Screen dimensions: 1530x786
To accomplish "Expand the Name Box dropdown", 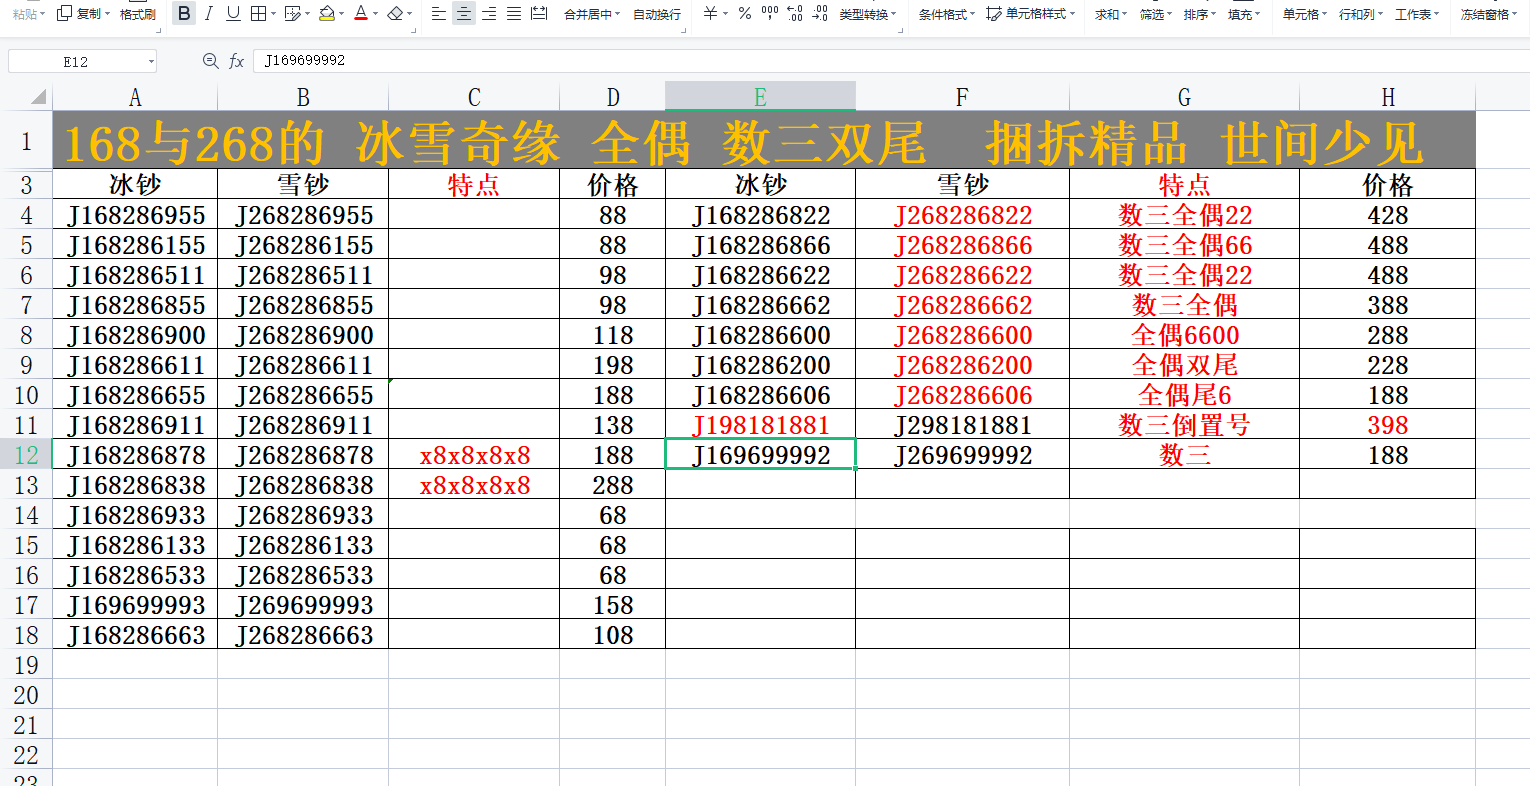I will 151,62.
